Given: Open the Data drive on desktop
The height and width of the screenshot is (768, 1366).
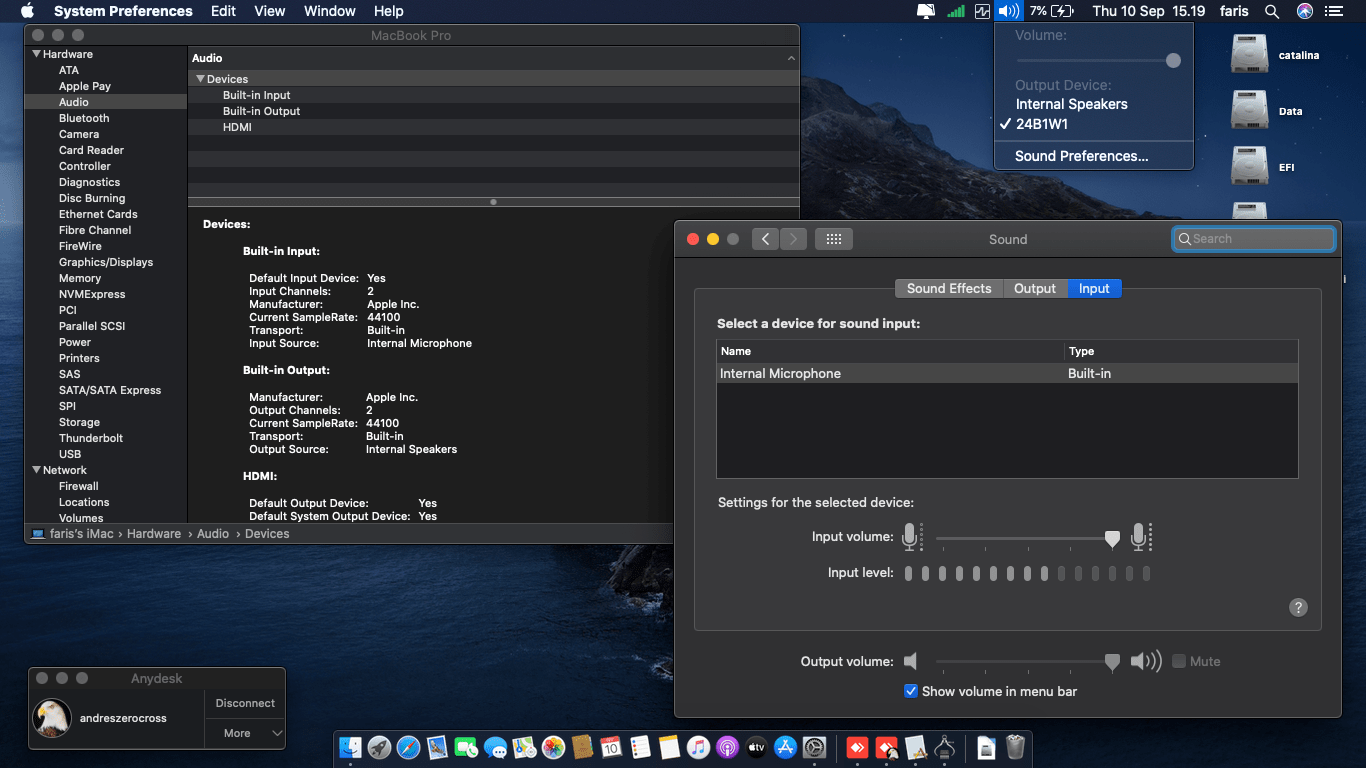Looking at the screenshot, I should (x=1250, y=111).
